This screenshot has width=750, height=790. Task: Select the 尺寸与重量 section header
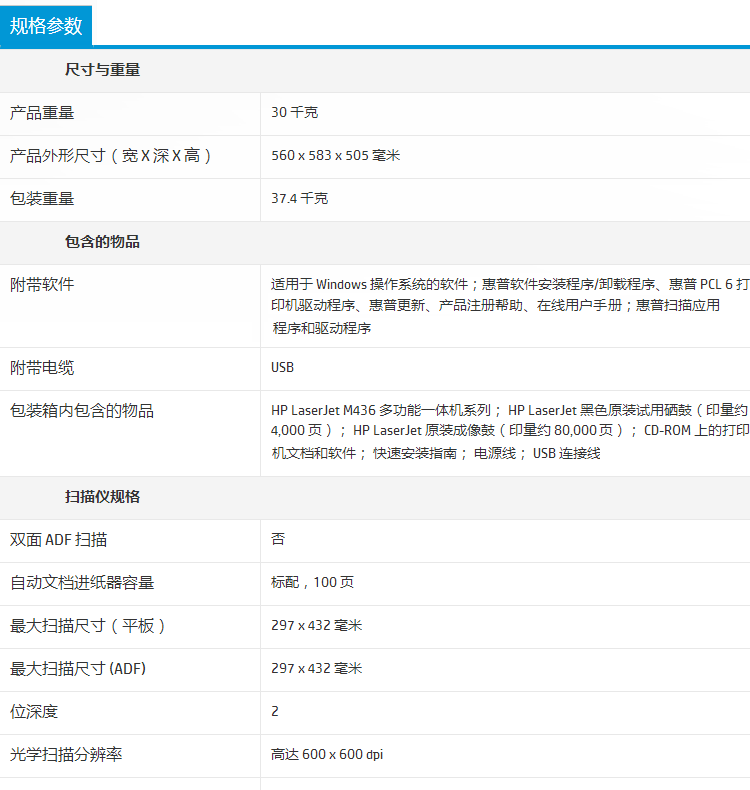(102, 70)
